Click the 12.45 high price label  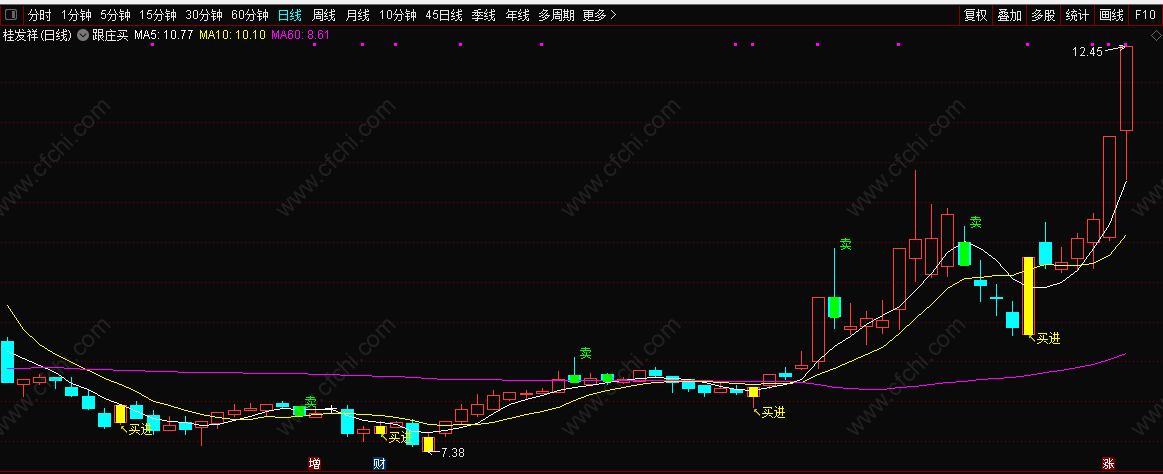coord(1087,52)
